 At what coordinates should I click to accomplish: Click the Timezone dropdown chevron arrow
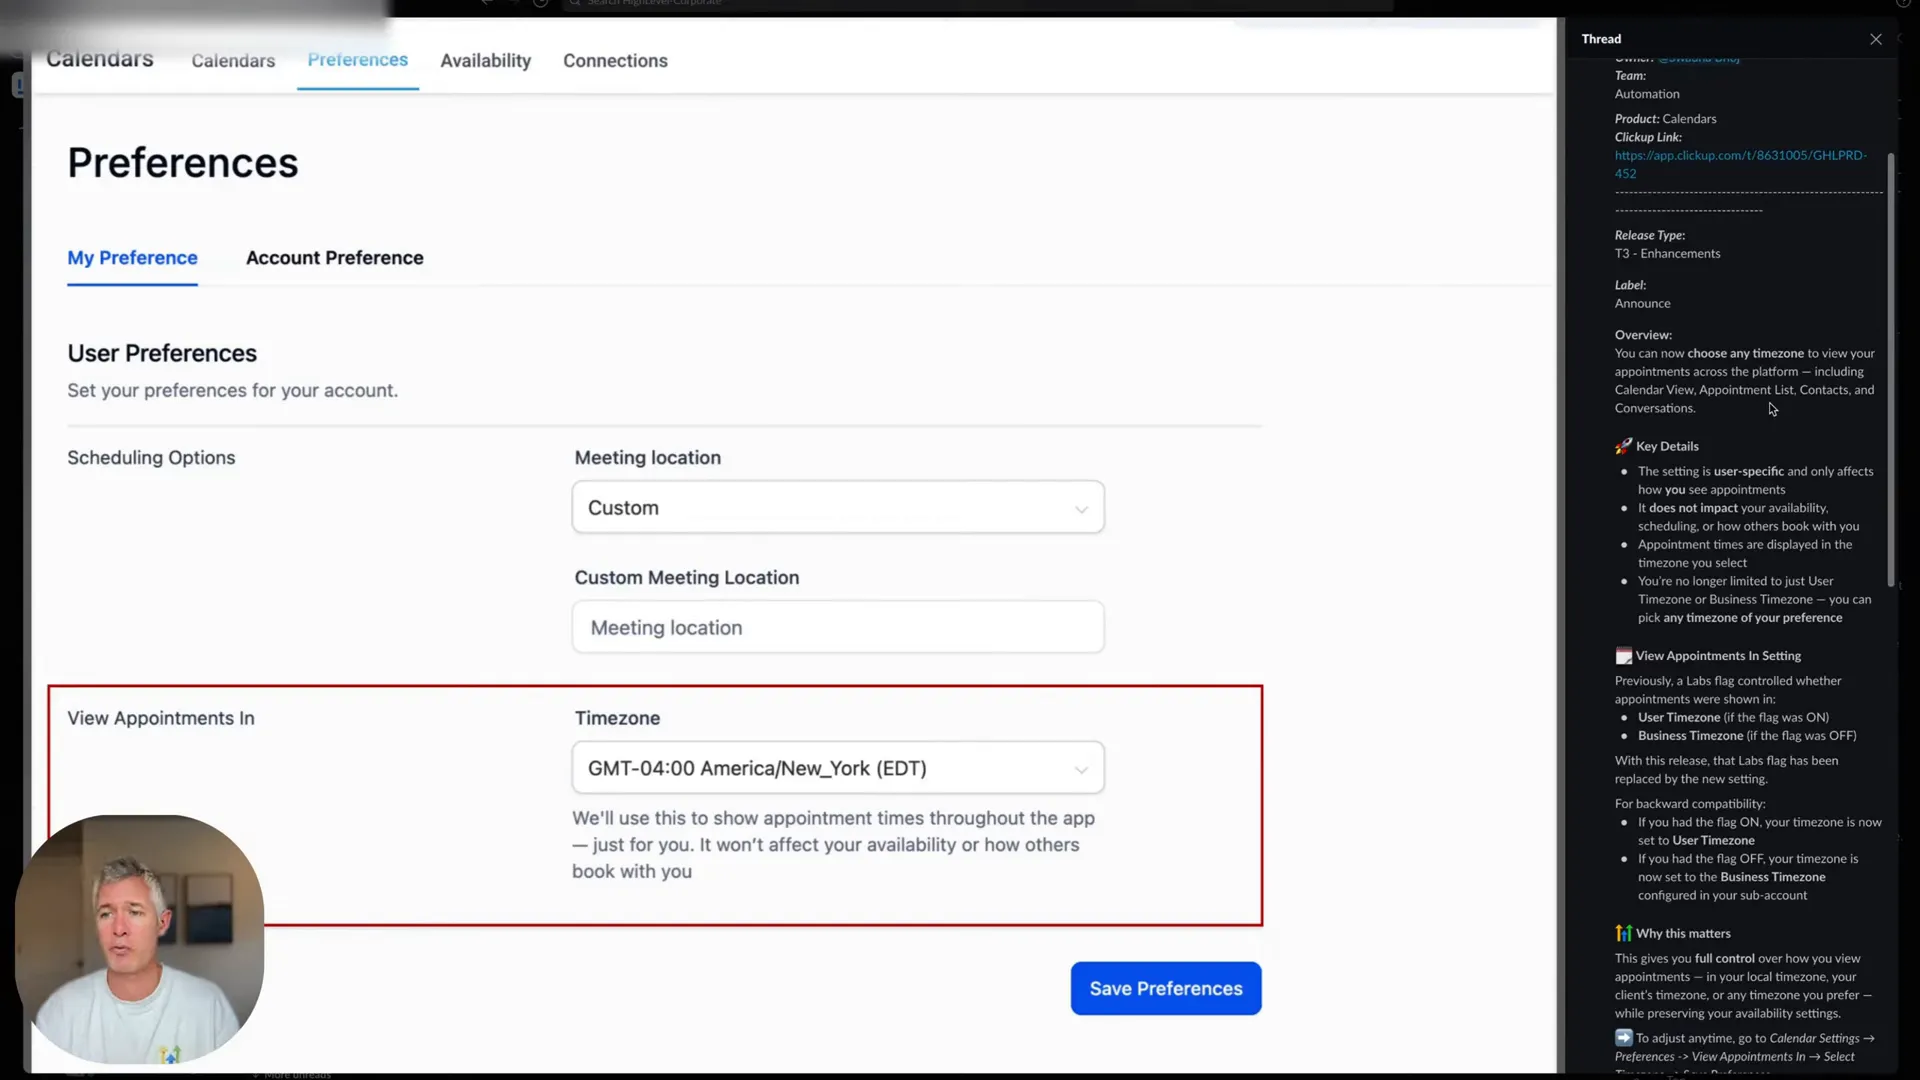1081,769
